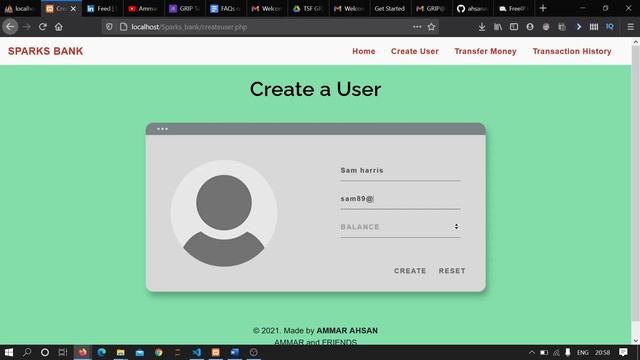Open Visual Studio Code from taskbar

(197, 352)
